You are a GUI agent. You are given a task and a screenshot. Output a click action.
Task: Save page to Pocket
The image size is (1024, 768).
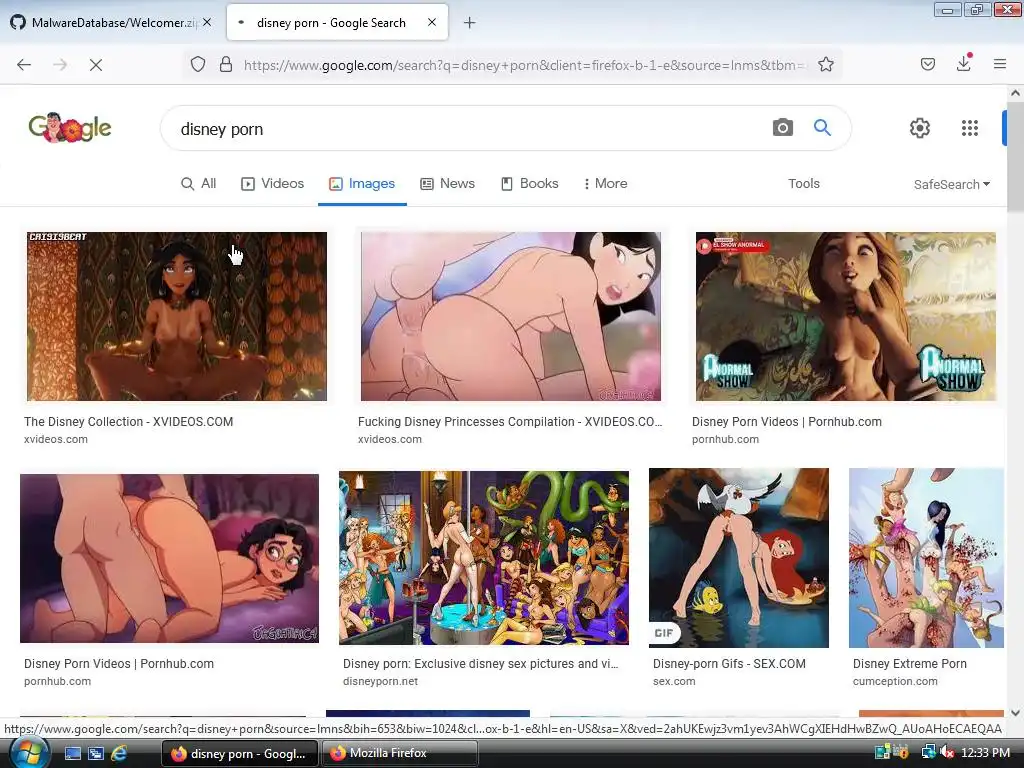click(x=928, y=65)
